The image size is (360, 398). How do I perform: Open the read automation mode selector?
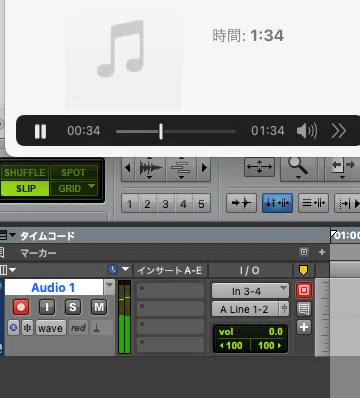(x=78, y=328)
